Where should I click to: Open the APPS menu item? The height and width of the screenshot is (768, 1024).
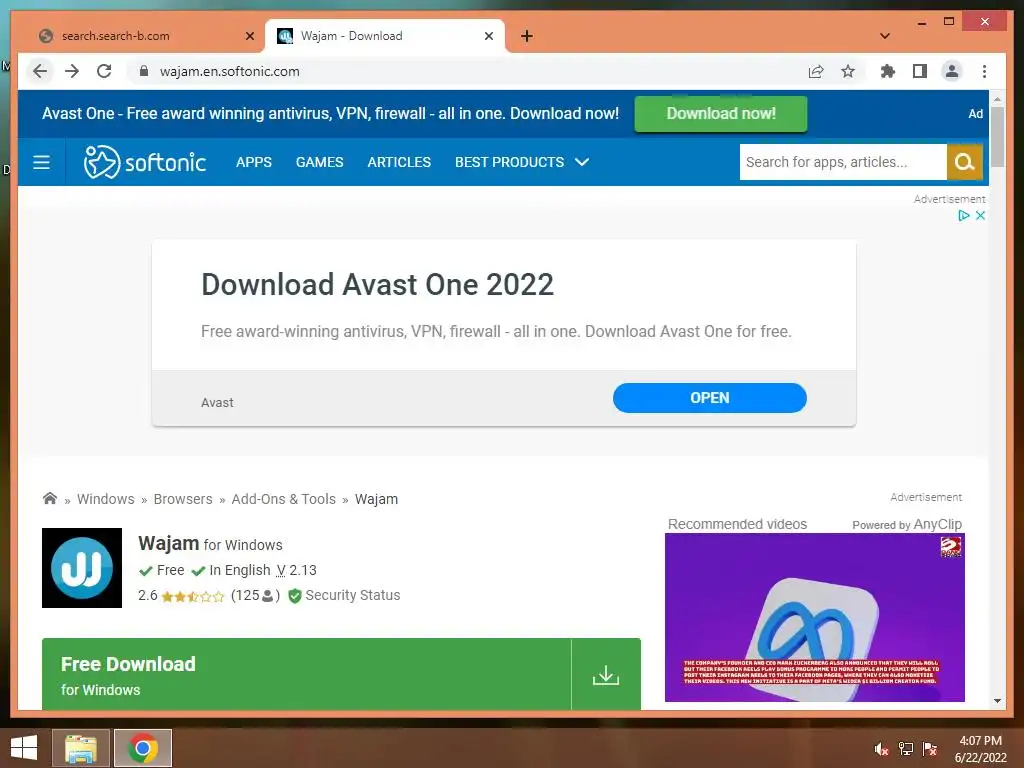coord(253,162)
